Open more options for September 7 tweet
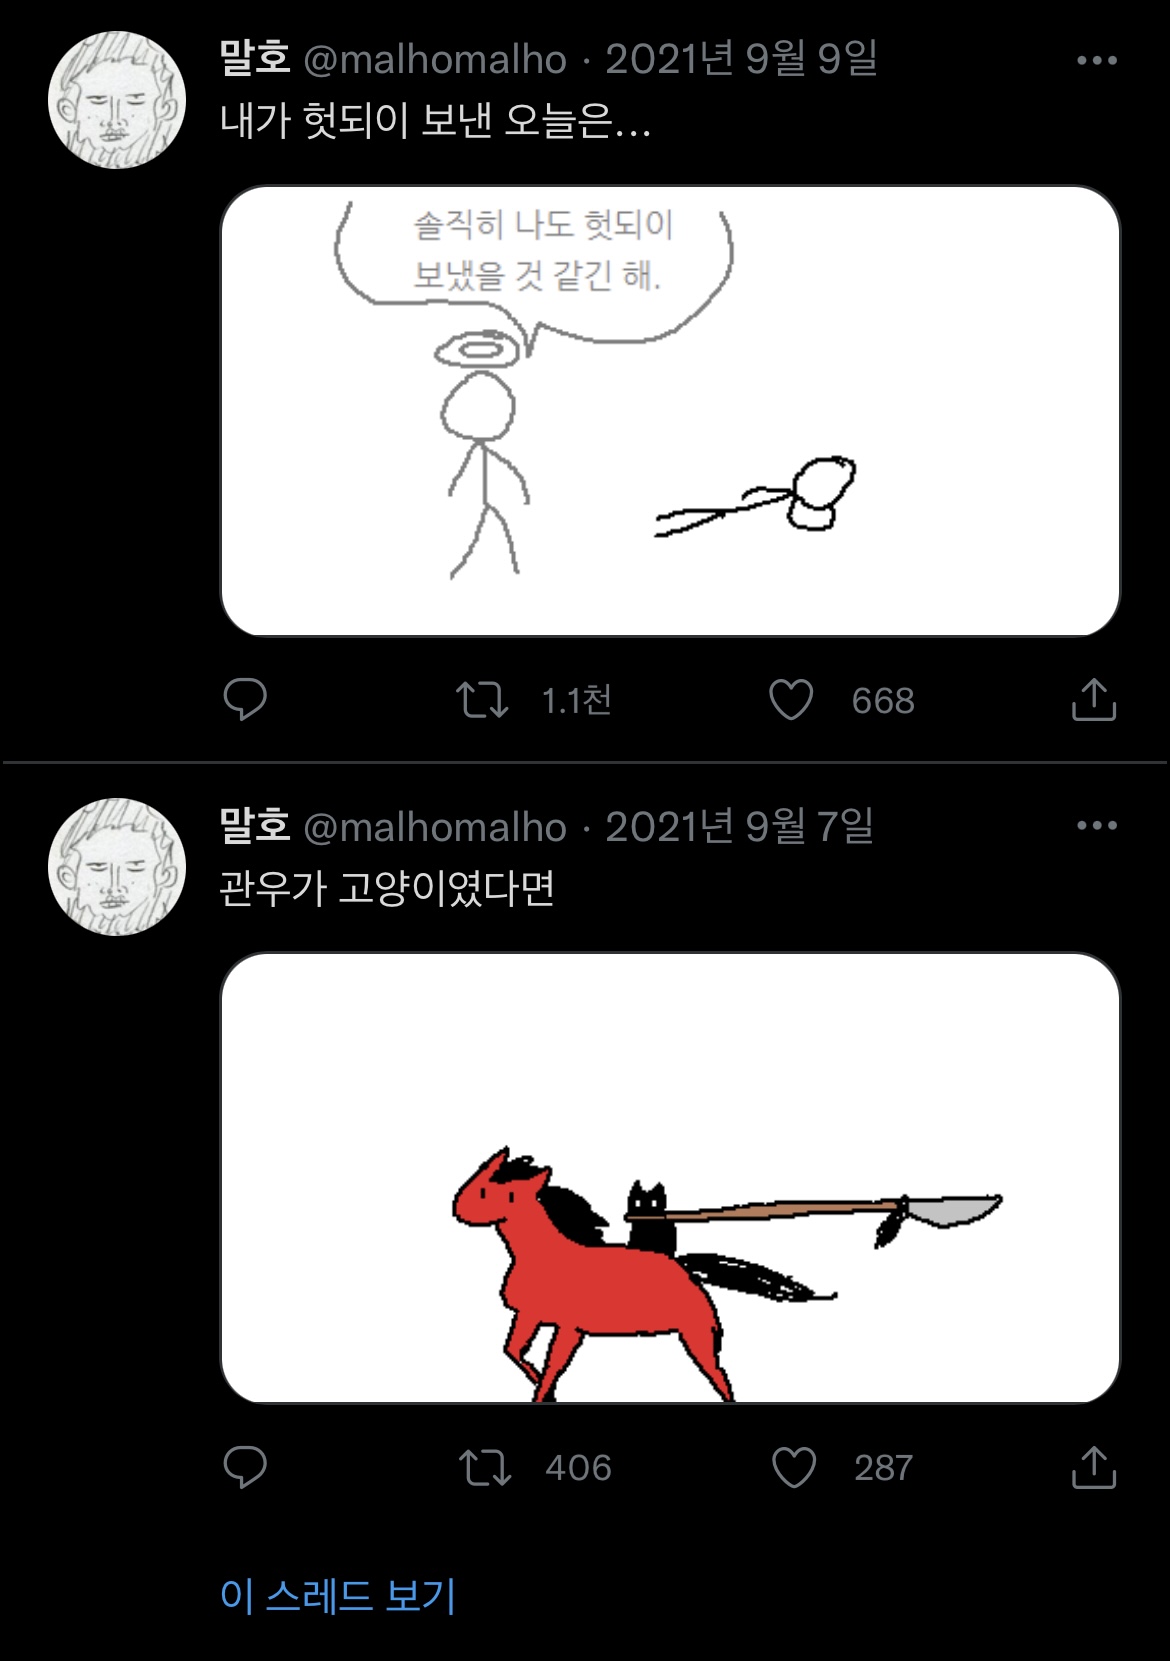This screenshot has width=1170, height=1661. click(1097, 826)
